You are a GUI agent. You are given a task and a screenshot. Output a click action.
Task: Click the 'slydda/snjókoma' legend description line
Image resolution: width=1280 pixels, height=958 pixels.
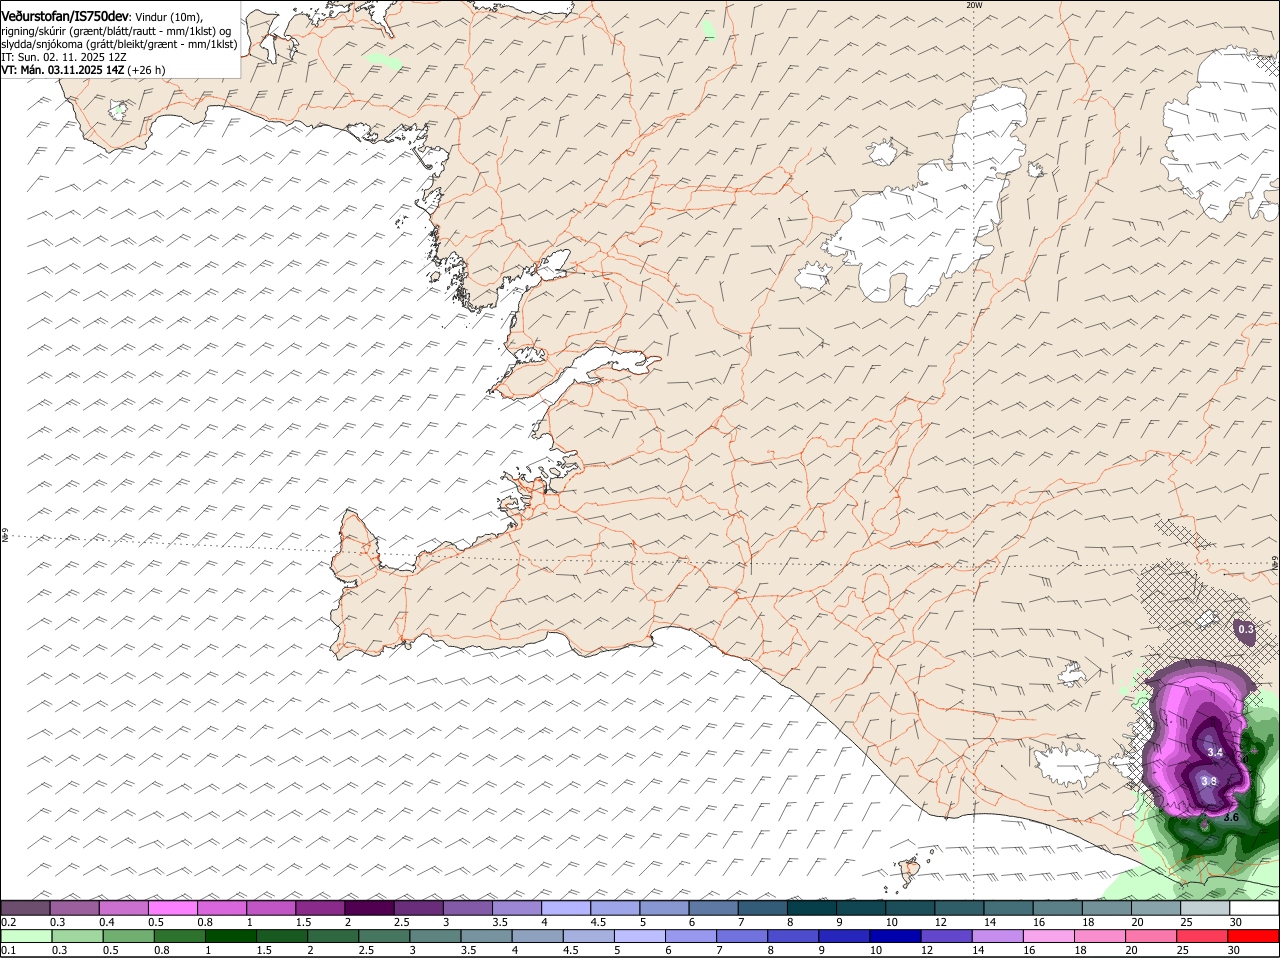119,44
